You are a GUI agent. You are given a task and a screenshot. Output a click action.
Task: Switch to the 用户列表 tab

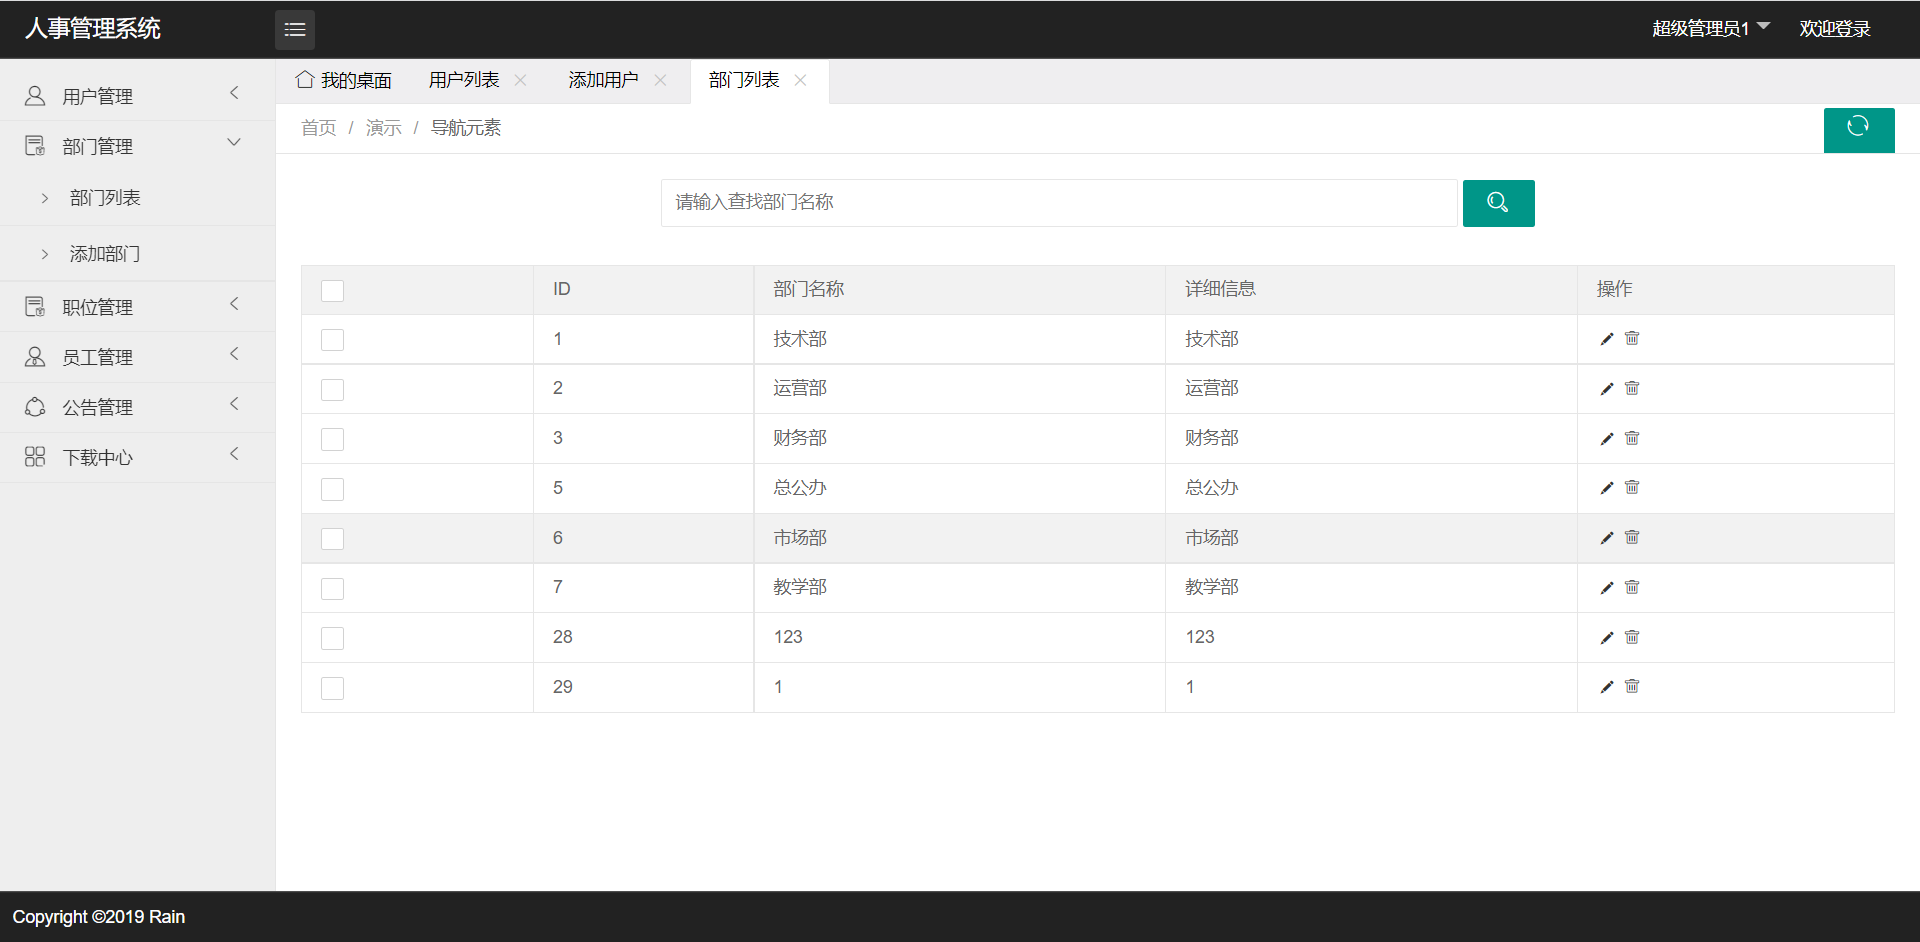click(464, 80)
